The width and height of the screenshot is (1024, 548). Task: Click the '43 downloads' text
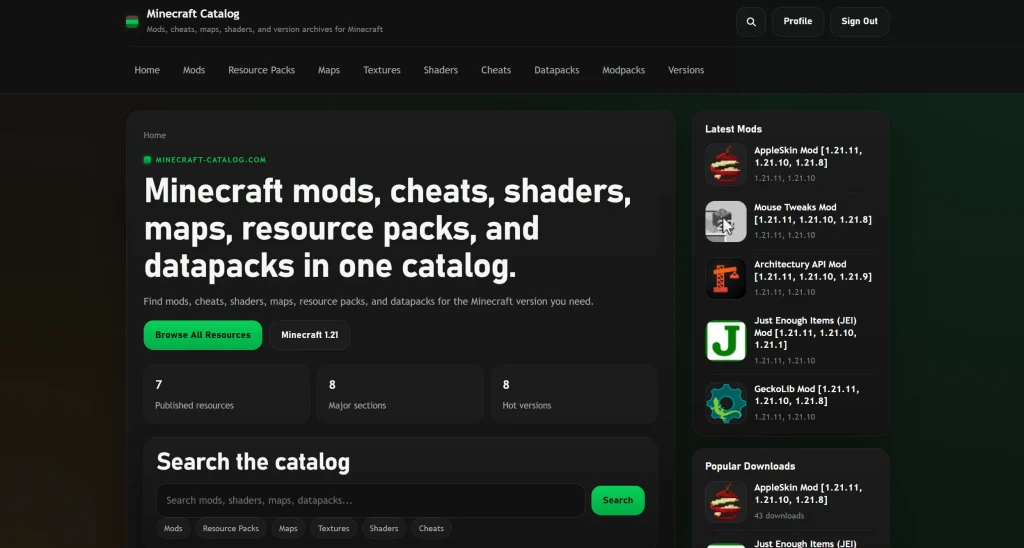pyautogui.click(x=779, y=516)
